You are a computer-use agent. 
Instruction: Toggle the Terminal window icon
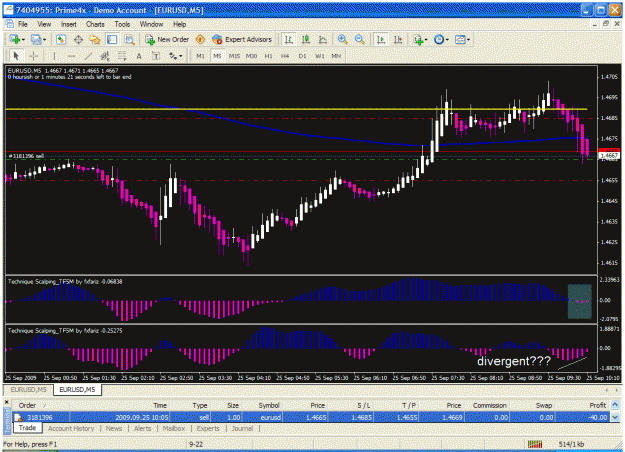tap(112, 39)
